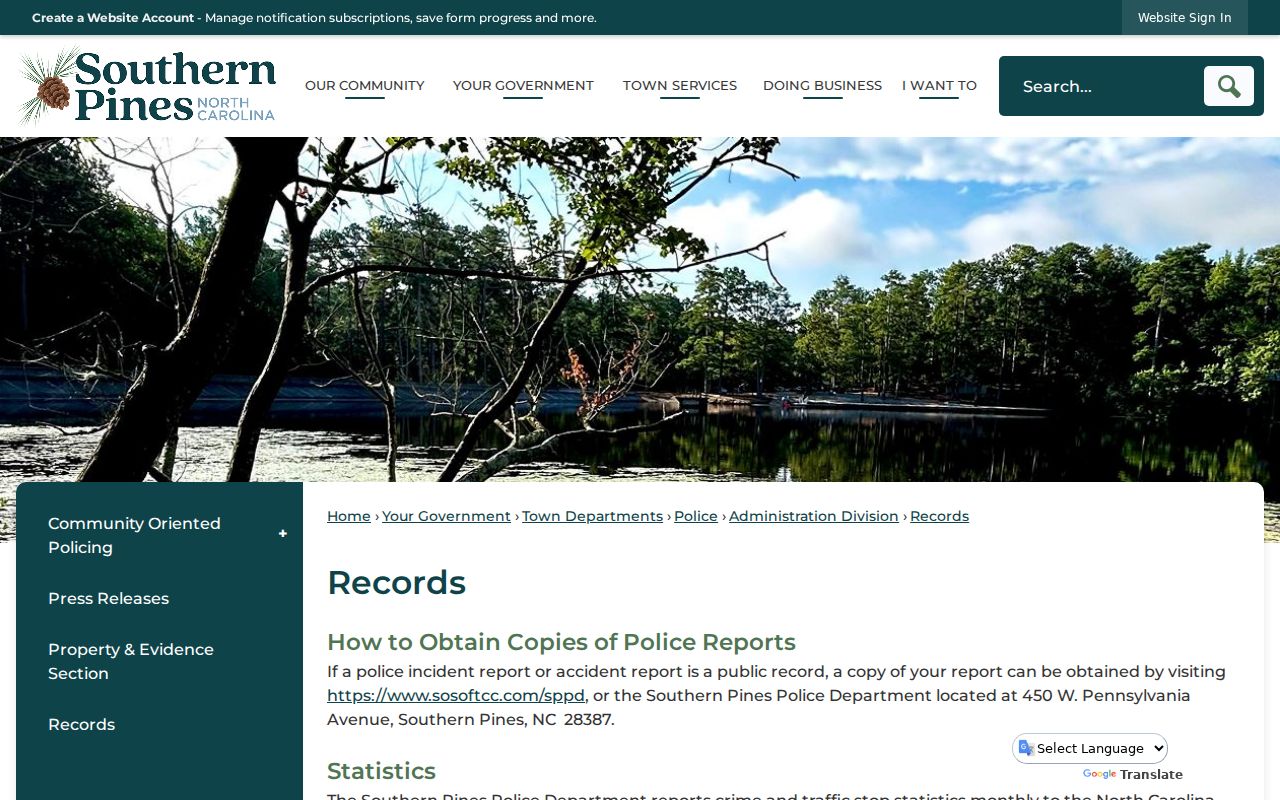The height and width of the screenshot is (800, 1280).
Task: Open Property & Evidence Section sidebar link
Action: click(131, 661)
